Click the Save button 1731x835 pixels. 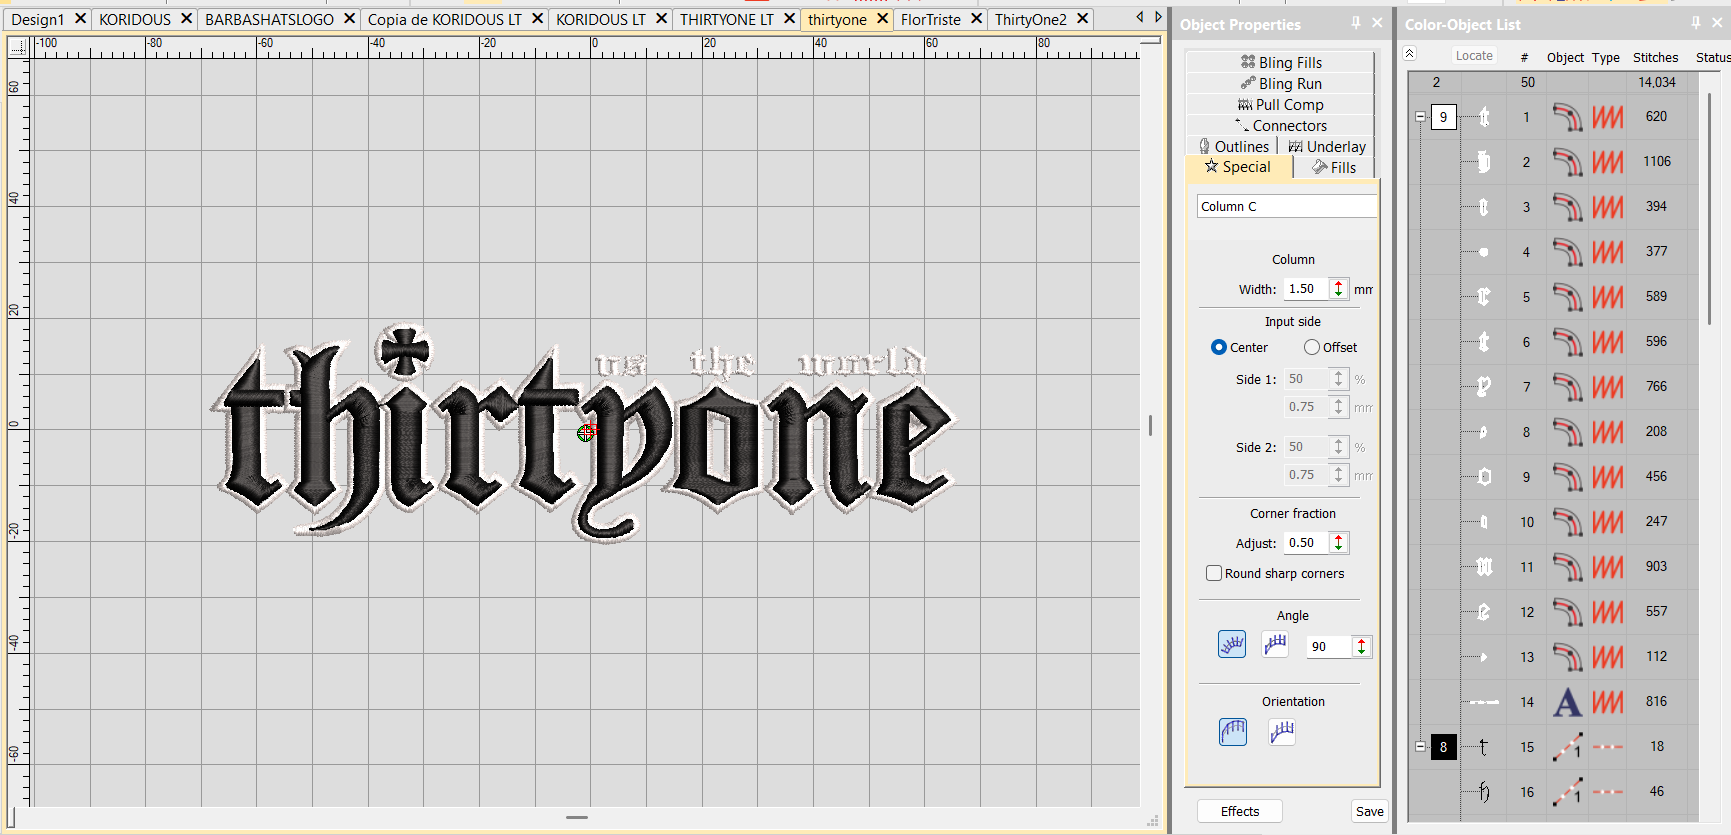[1369, 811]
